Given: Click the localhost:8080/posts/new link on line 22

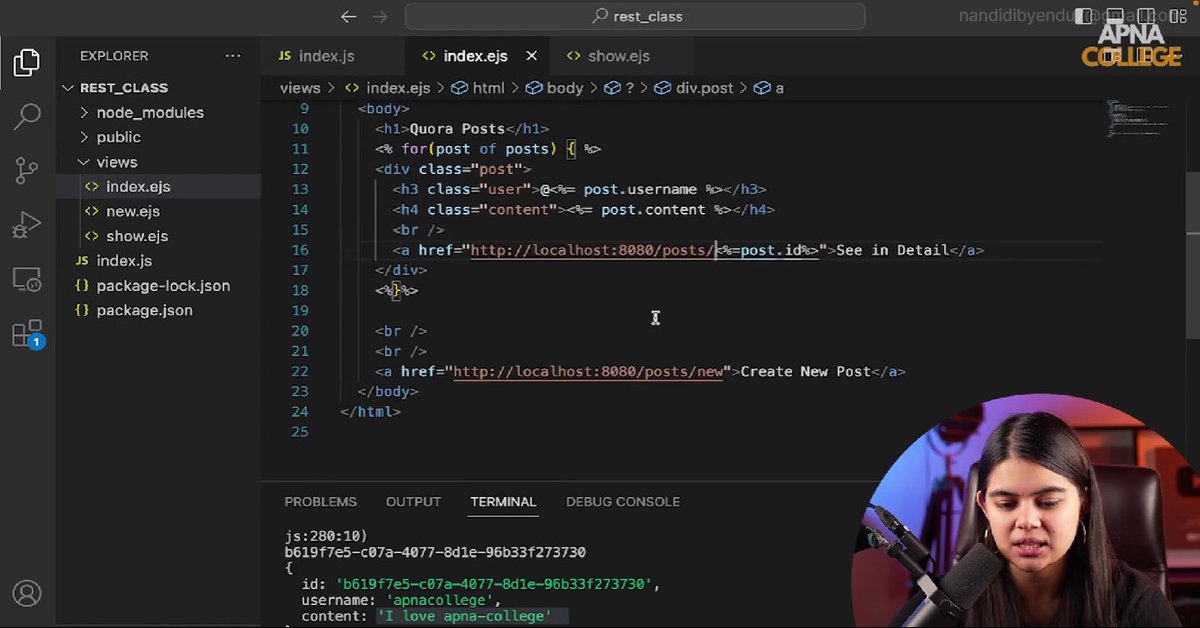Looking at the screenshot, I should point(588,371).
